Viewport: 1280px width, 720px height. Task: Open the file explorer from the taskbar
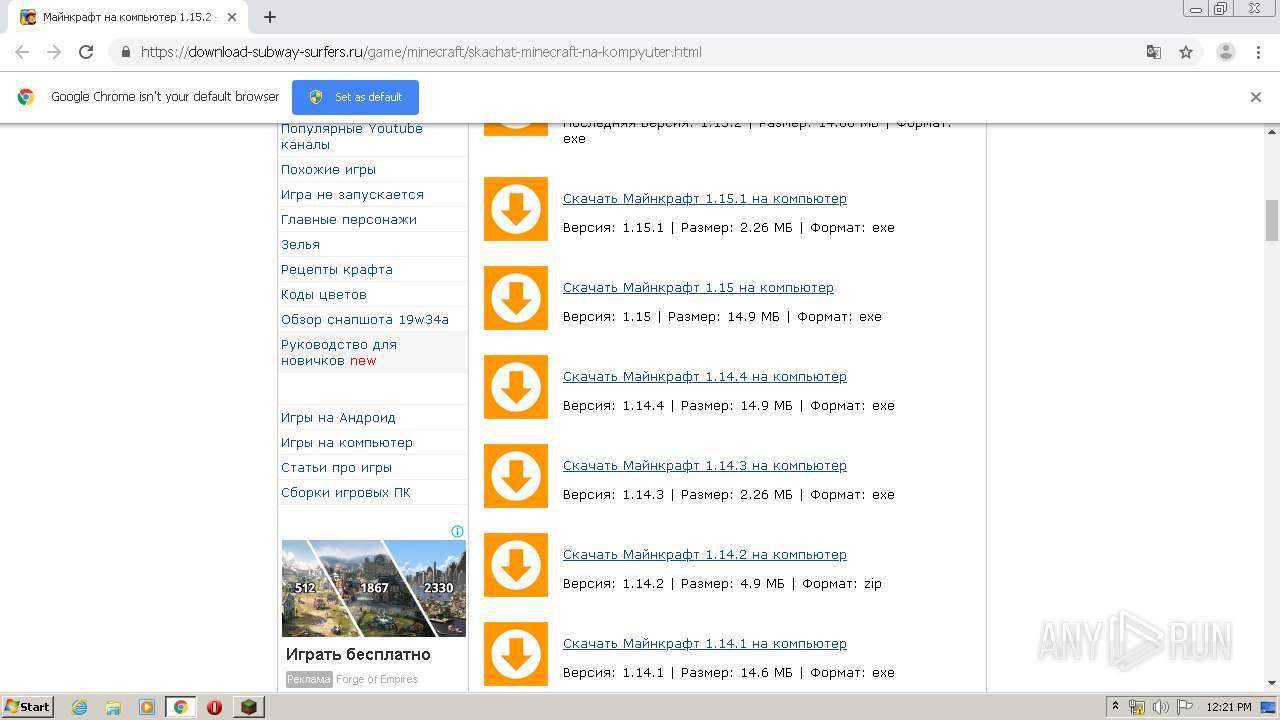[x=113, y=707]
